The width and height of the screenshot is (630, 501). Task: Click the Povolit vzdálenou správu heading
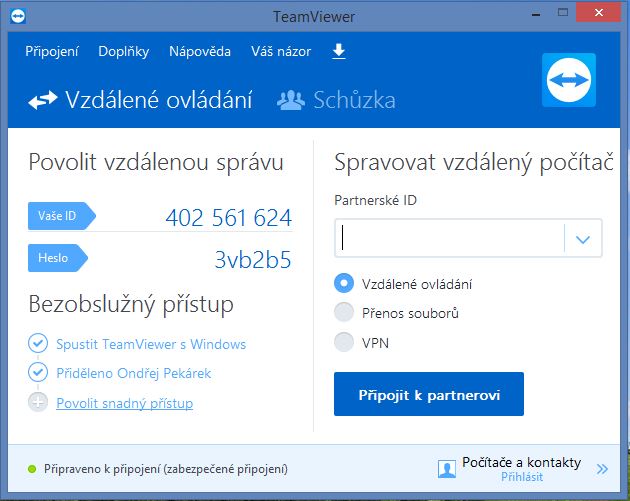coord(156,163)
